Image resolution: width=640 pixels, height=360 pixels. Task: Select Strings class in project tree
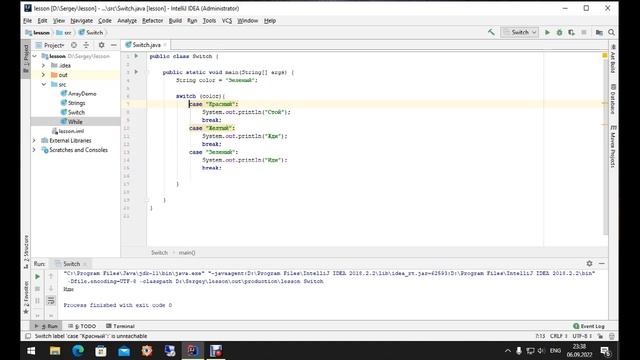click(x=73, y=103)
